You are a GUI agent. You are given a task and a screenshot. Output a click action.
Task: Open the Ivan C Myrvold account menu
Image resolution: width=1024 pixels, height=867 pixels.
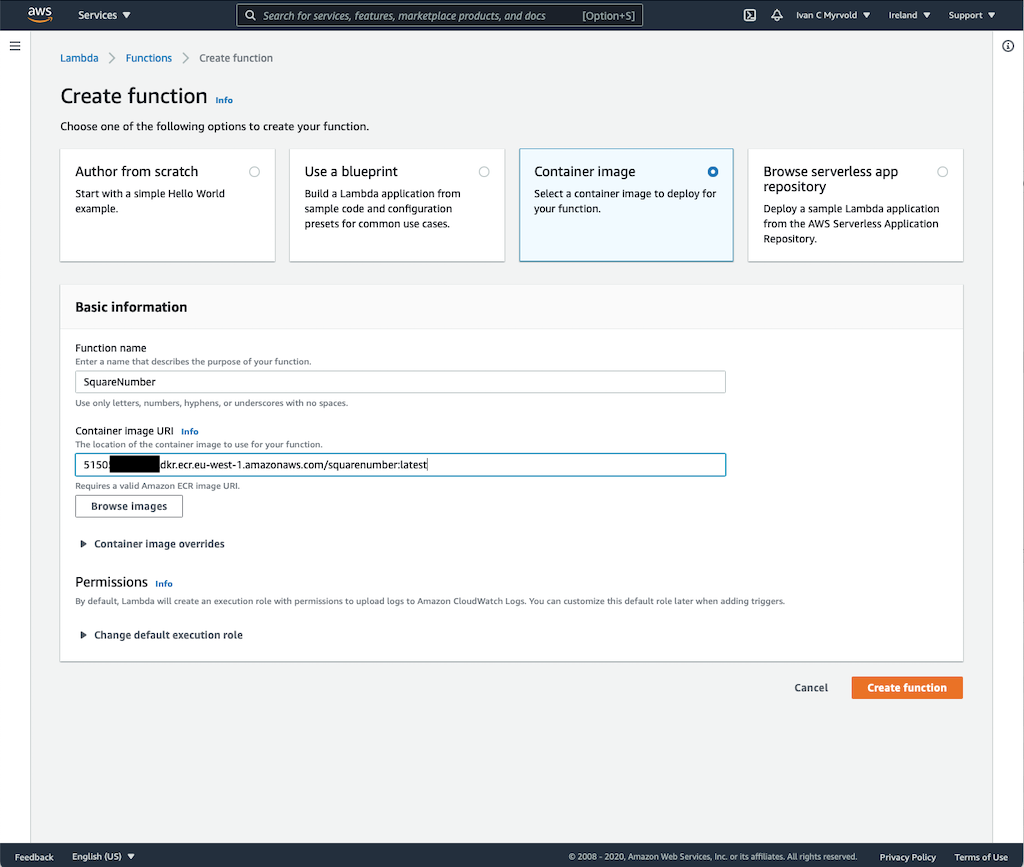coord(833,15)
